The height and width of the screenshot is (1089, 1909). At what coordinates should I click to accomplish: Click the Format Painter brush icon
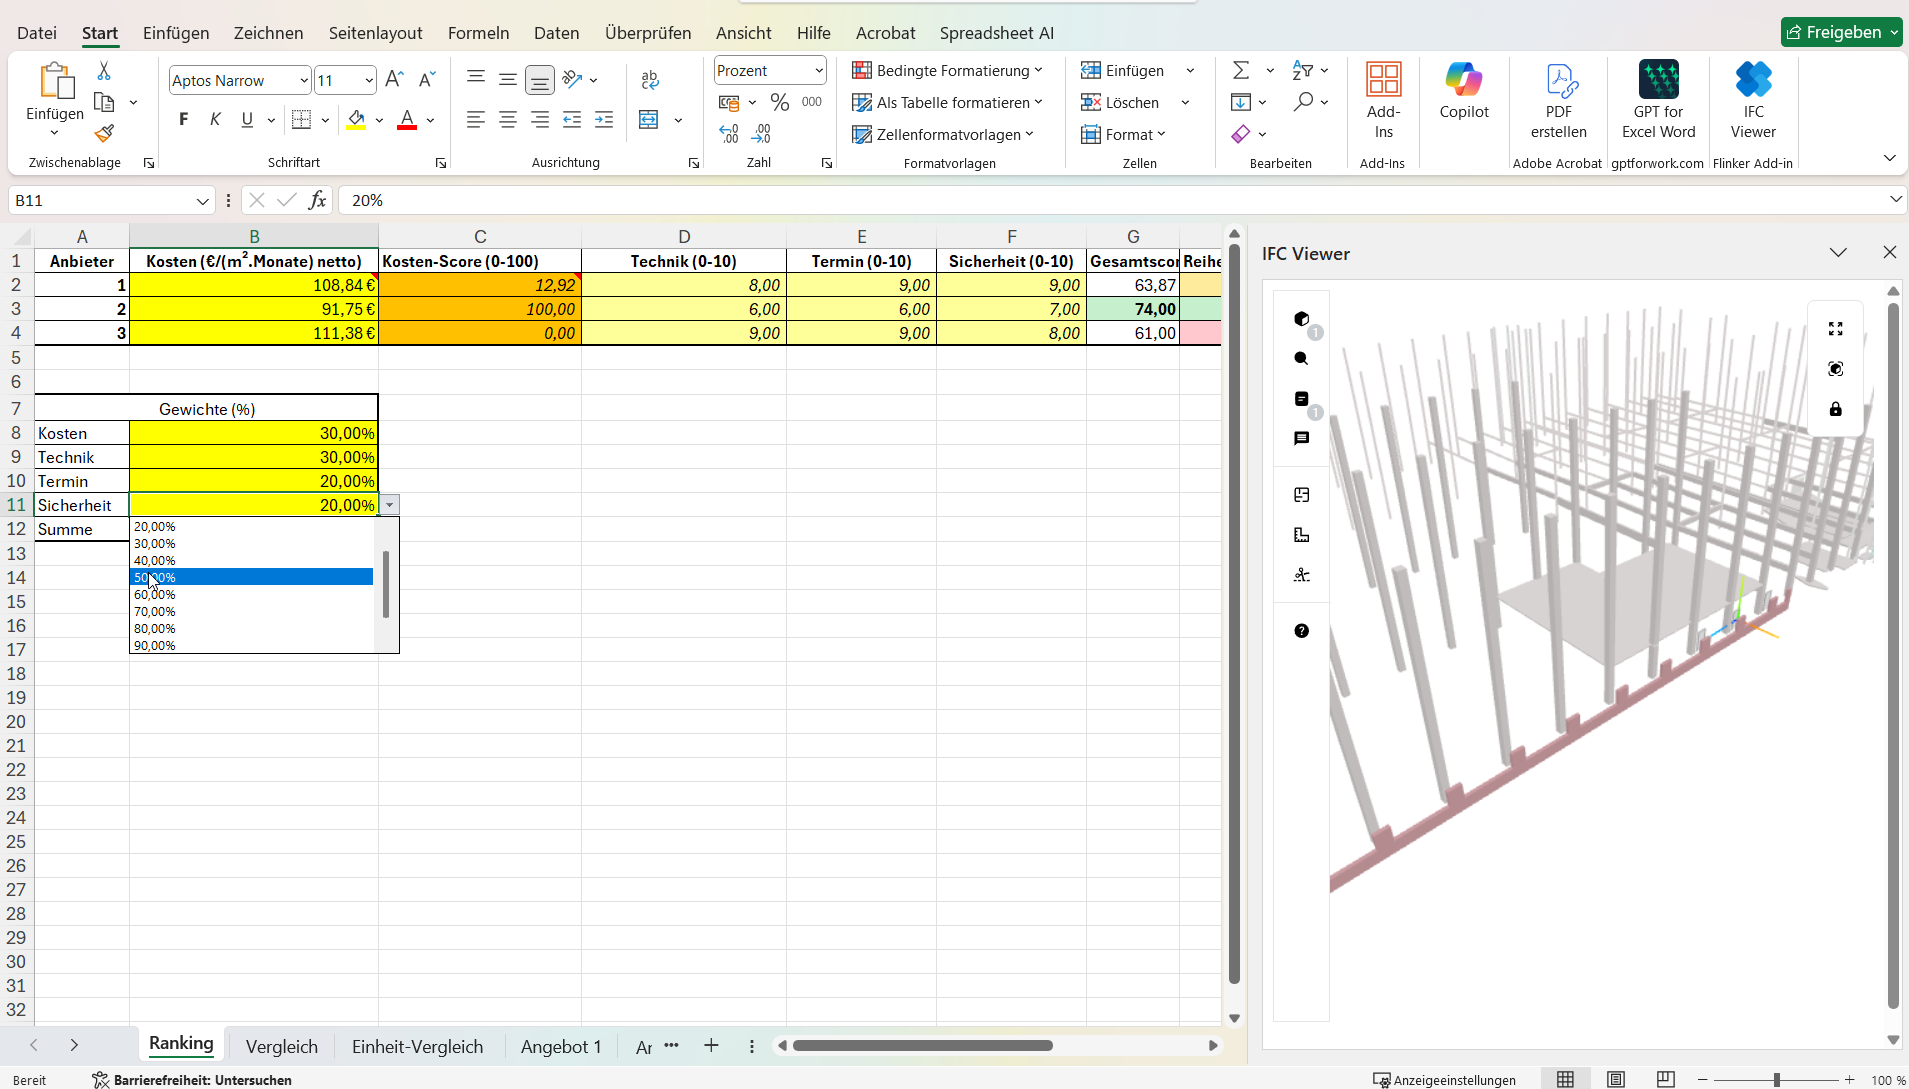(x=104, y=133)
